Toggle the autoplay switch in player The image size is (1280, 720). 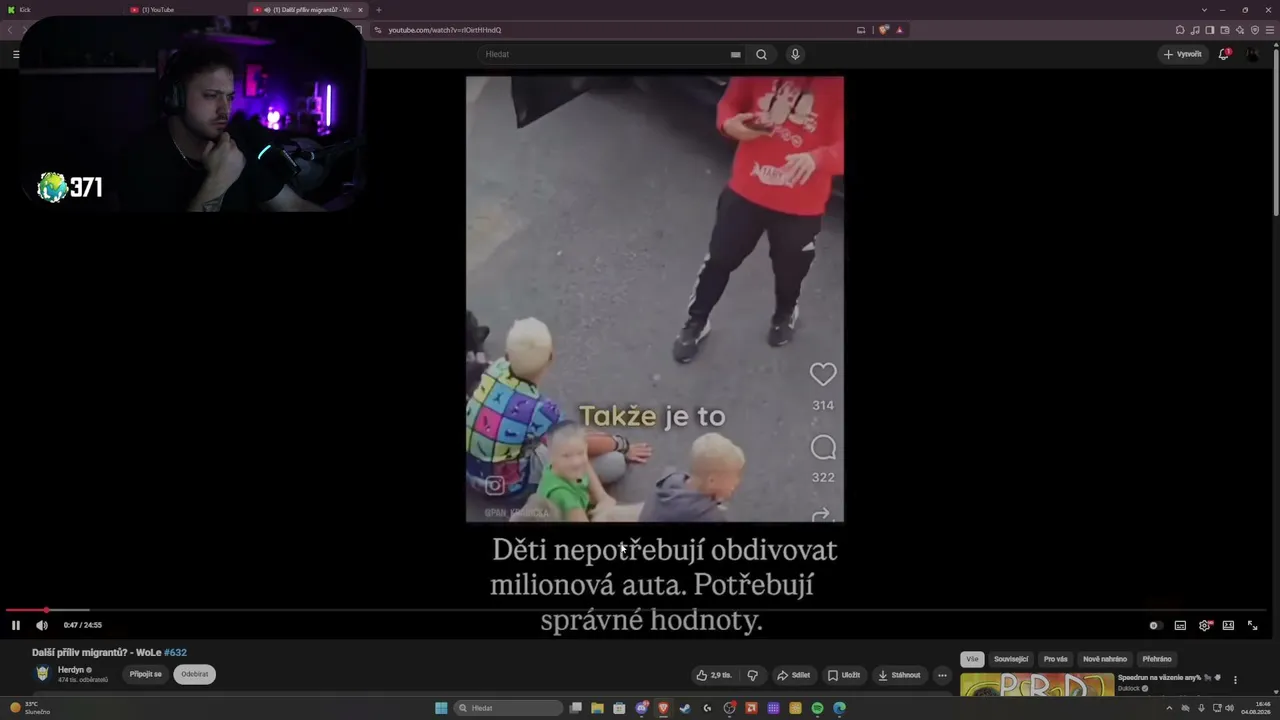point(1154,625)
